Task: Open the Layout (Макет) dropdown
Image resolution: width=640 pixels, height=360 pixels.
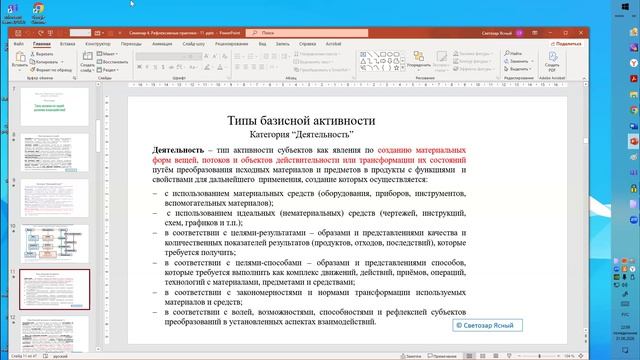Action: pos(107,54)
